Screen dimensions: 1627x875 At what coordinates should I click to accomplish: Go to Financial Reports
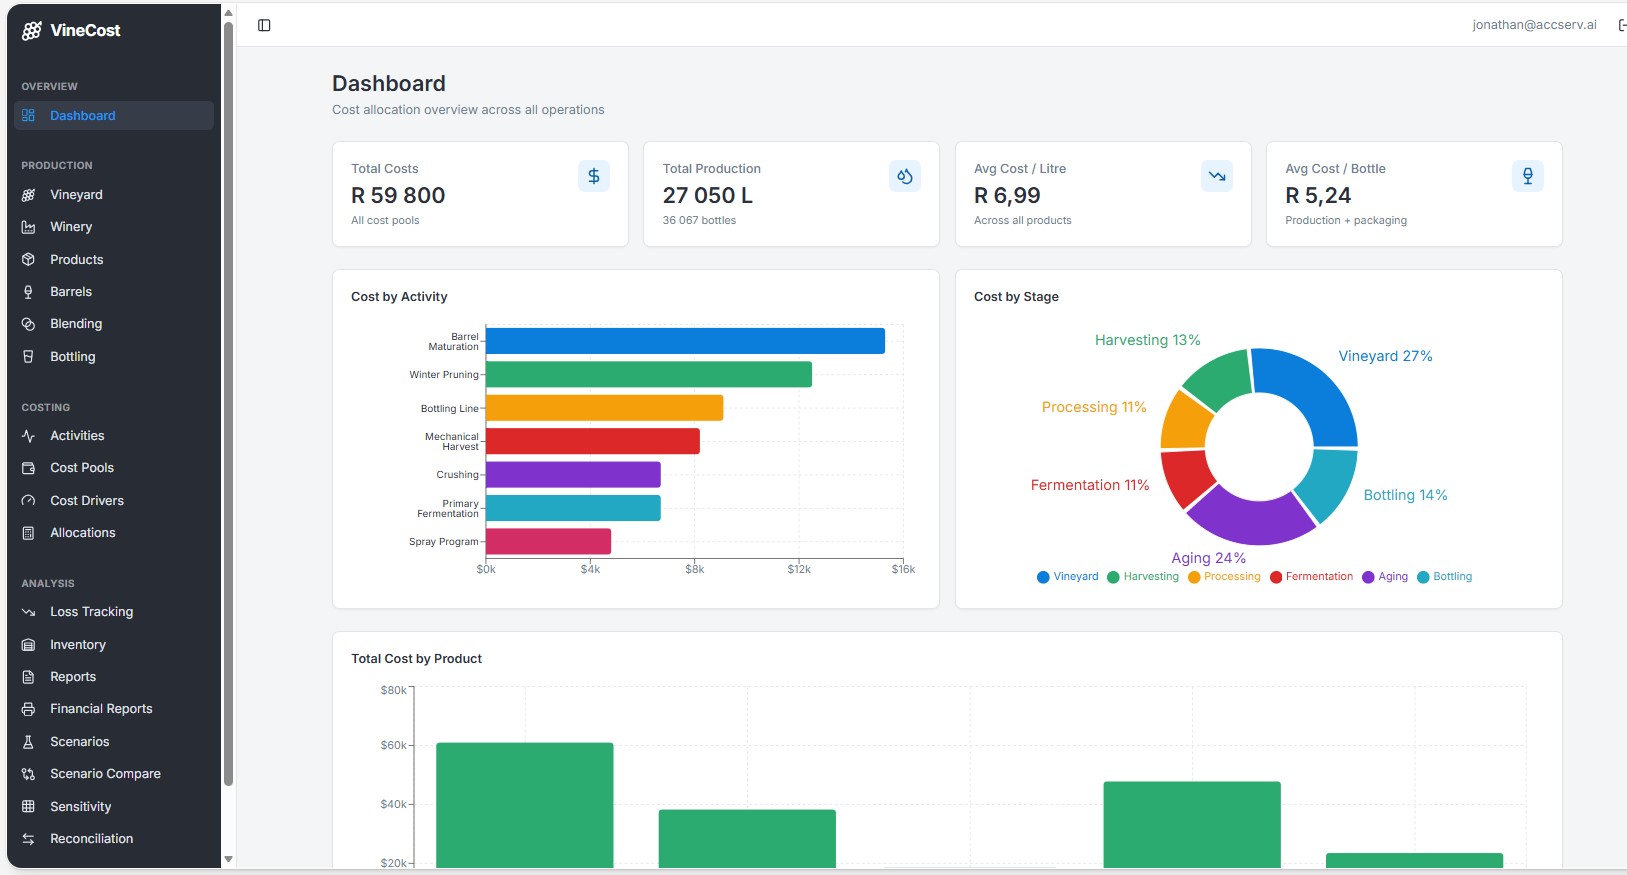[x=114, y=709]
